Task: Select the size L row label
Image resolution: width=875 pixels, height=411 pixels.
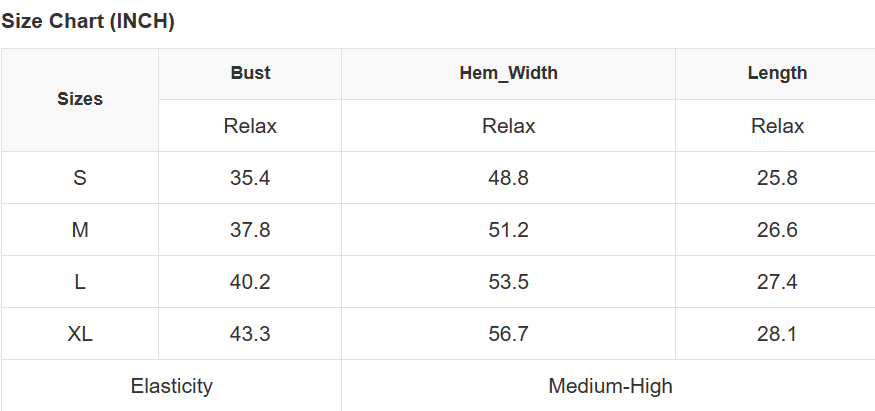Action: [x=80, y=282]
